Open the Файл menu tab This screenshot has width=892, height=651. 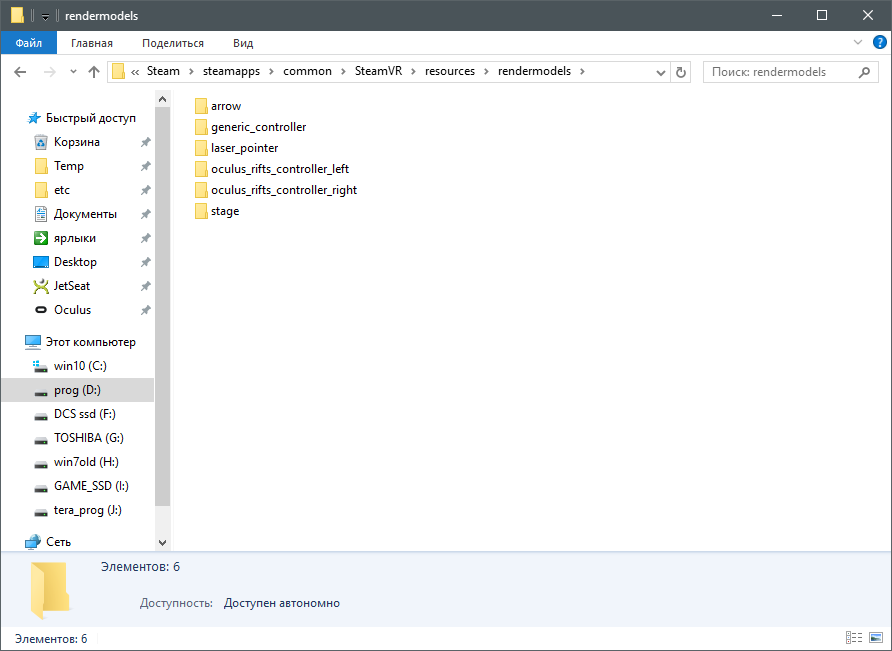pos(28,43)
